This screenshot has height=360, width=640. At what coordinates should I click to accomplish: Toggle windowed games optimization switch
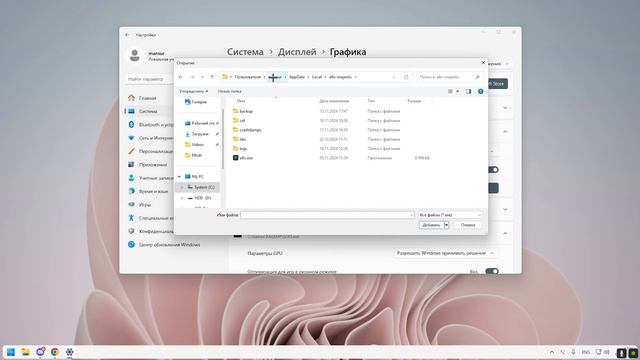tap(492, 271)
